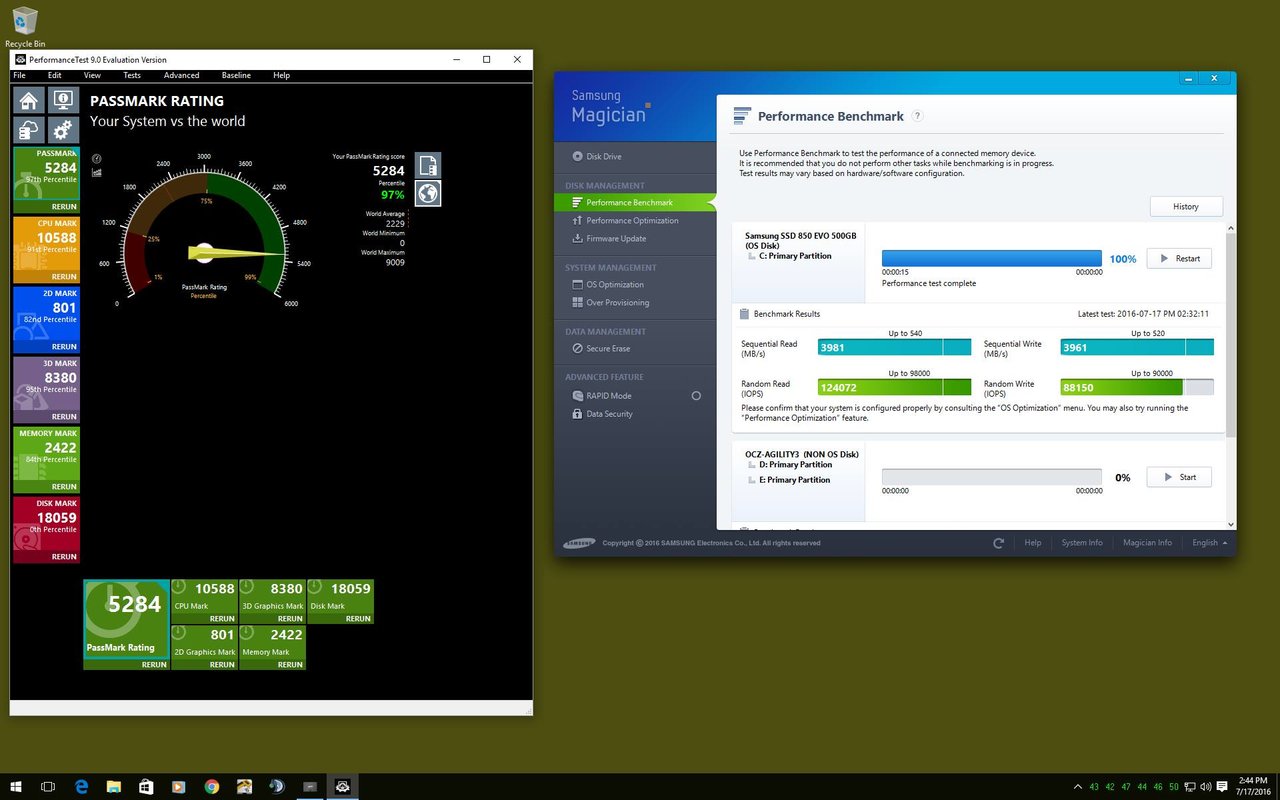Click the OCZ-AGILITY3 0% progress bar
Viewport: 1280px width, 800px height.
click(992, 477)
